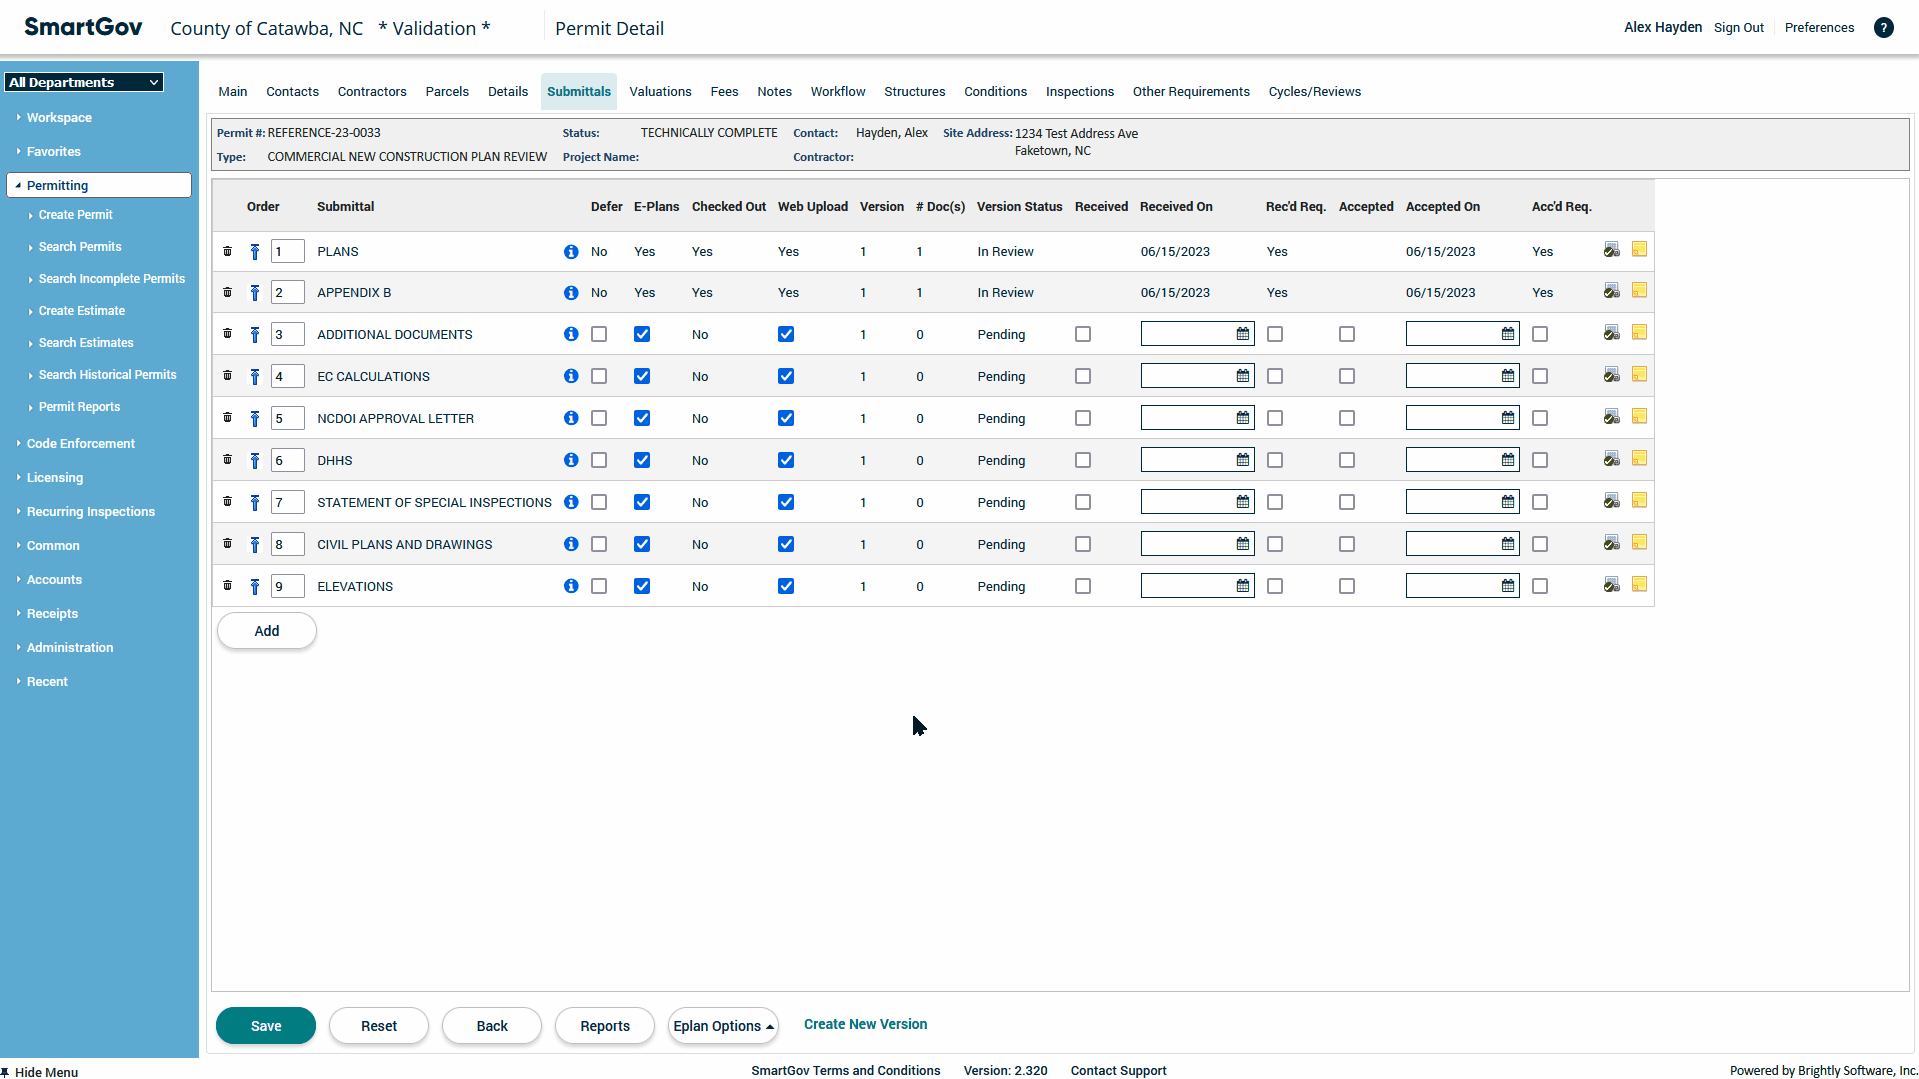Click the help question mark icon
The image size is (1919, 1079).
[1883, 28]
